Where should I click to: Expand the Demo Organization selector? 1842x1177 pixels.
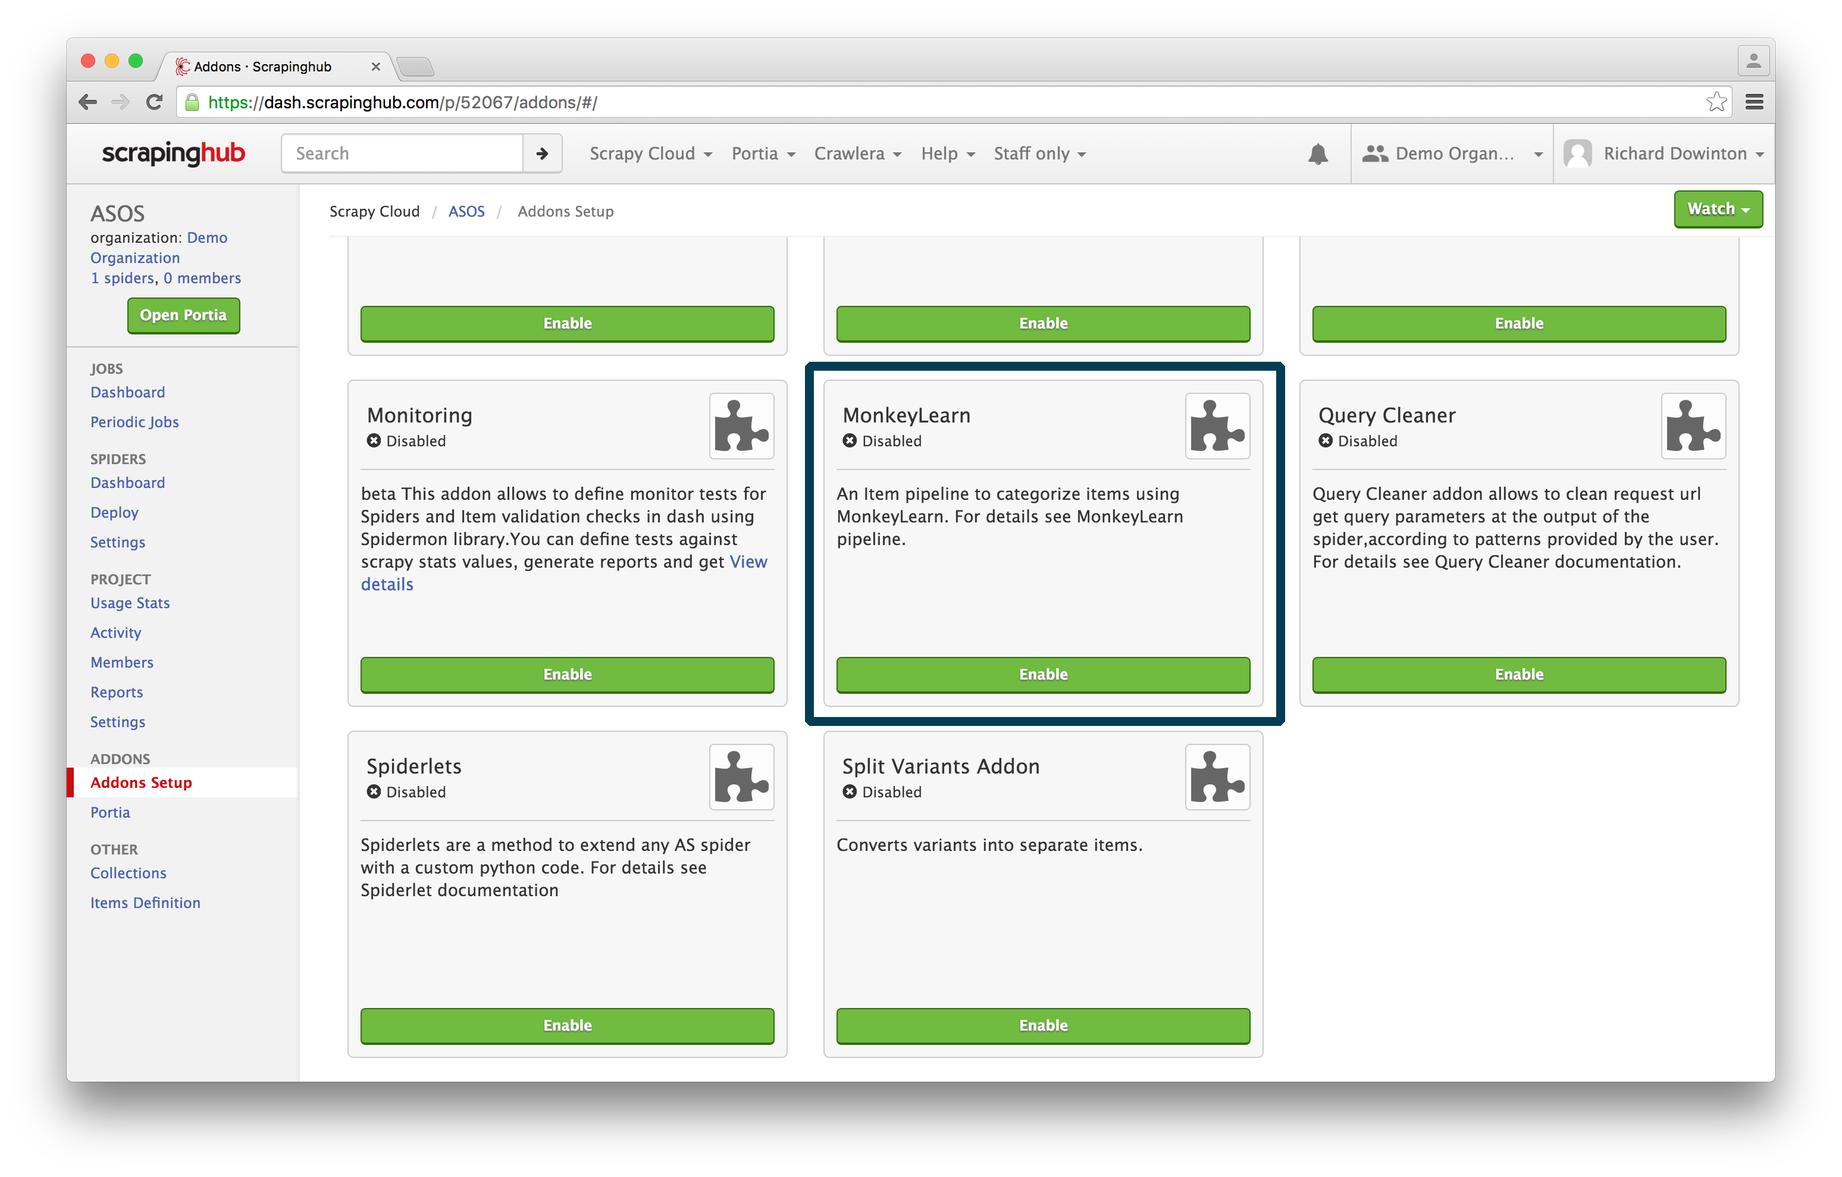pos(1452,154)
